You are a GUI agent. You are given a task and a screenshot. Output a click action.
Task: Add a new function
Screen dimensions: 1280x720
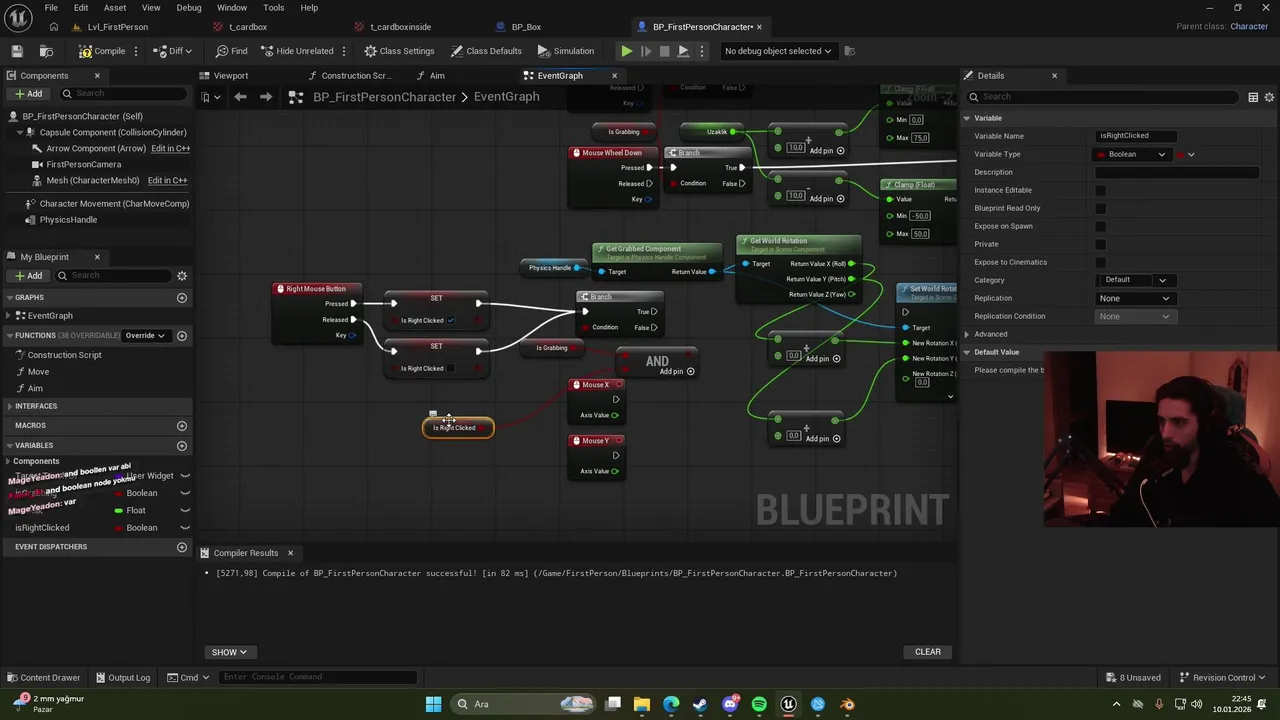[182, 336]
